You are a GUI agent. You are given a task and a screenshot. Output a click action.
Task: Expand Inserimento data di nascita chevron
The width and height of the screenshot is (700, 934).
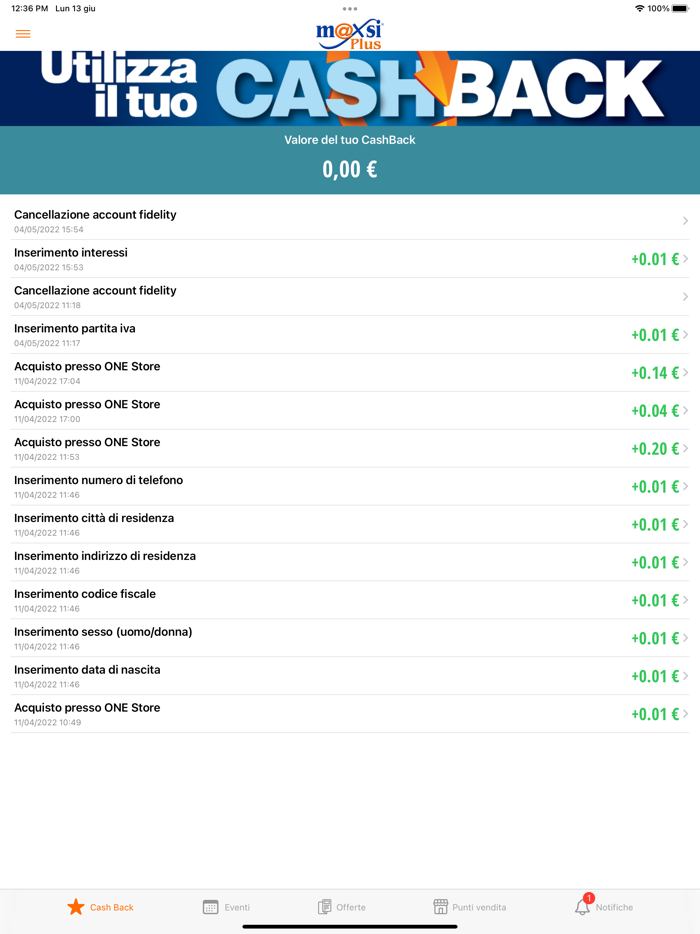[685, 675]
